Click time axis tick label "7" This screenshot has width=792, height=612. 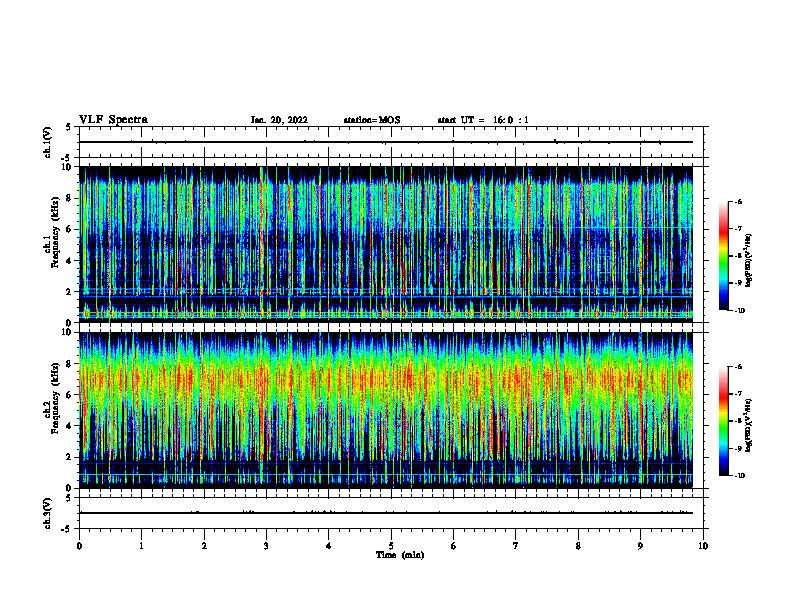(x=516, y=546)
